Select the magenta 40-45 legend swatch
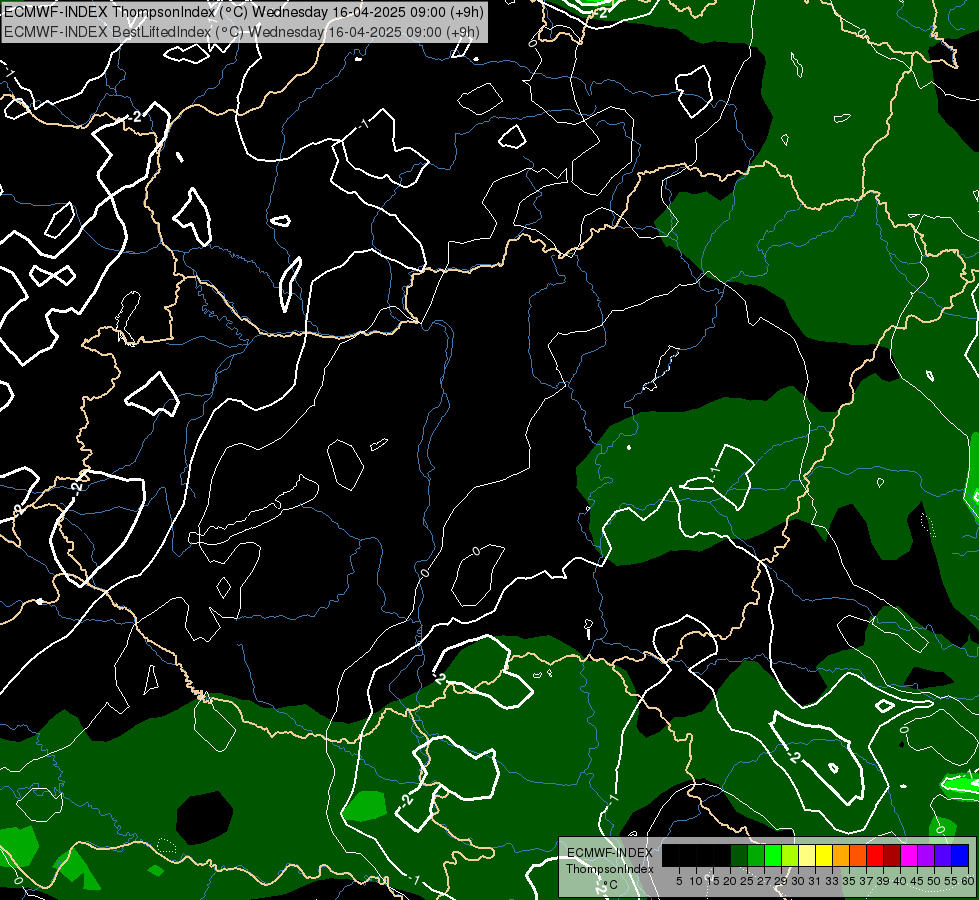 pyautogui.click(x=909, y=855)
